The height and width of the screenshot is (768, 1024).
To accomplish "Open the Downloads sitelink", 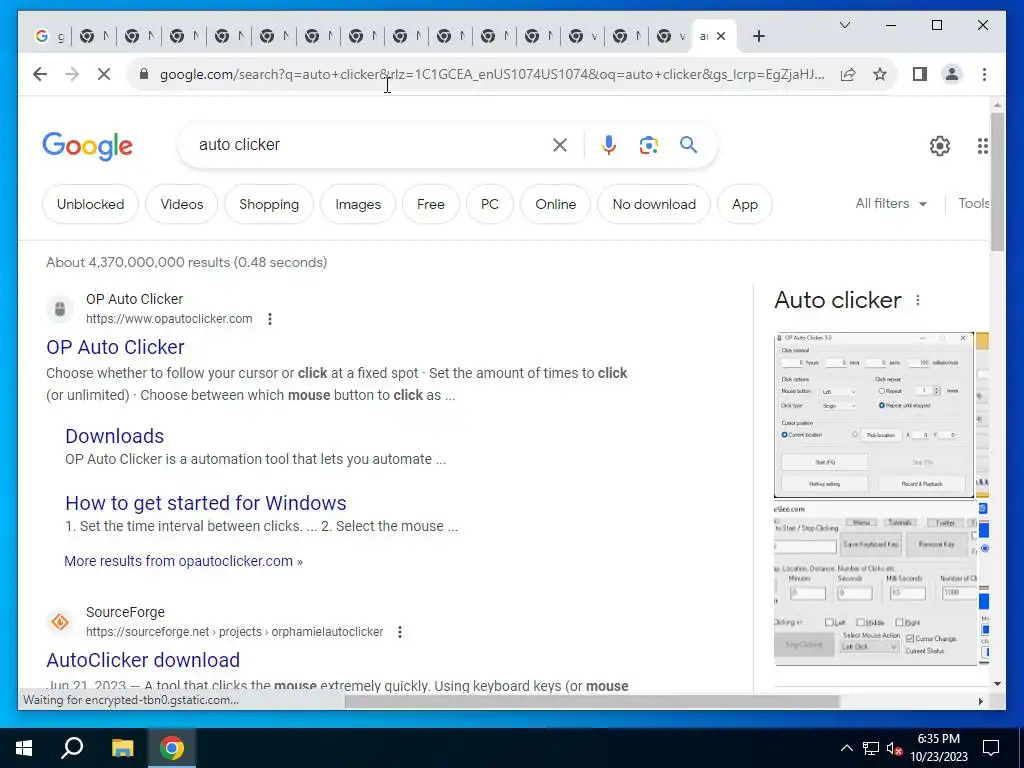I will point(114,436).
